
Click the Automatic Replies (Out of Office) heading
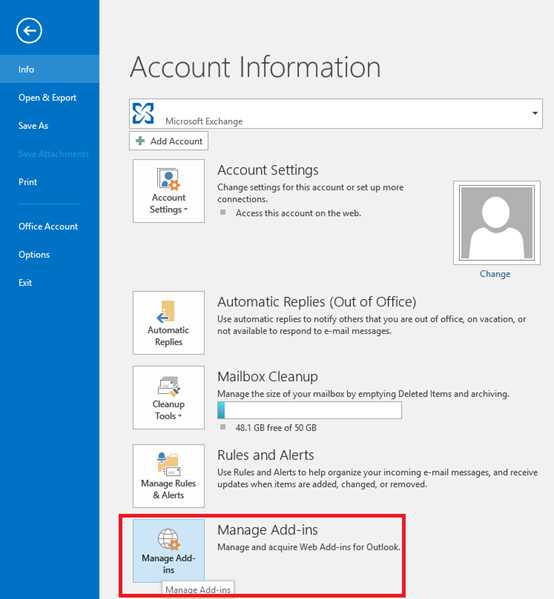317,302
